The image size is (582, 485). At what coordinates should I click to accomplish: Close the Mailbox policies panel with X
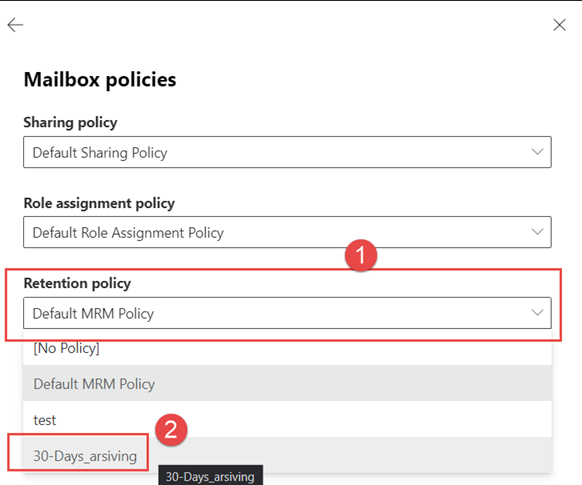pos(559,25)
